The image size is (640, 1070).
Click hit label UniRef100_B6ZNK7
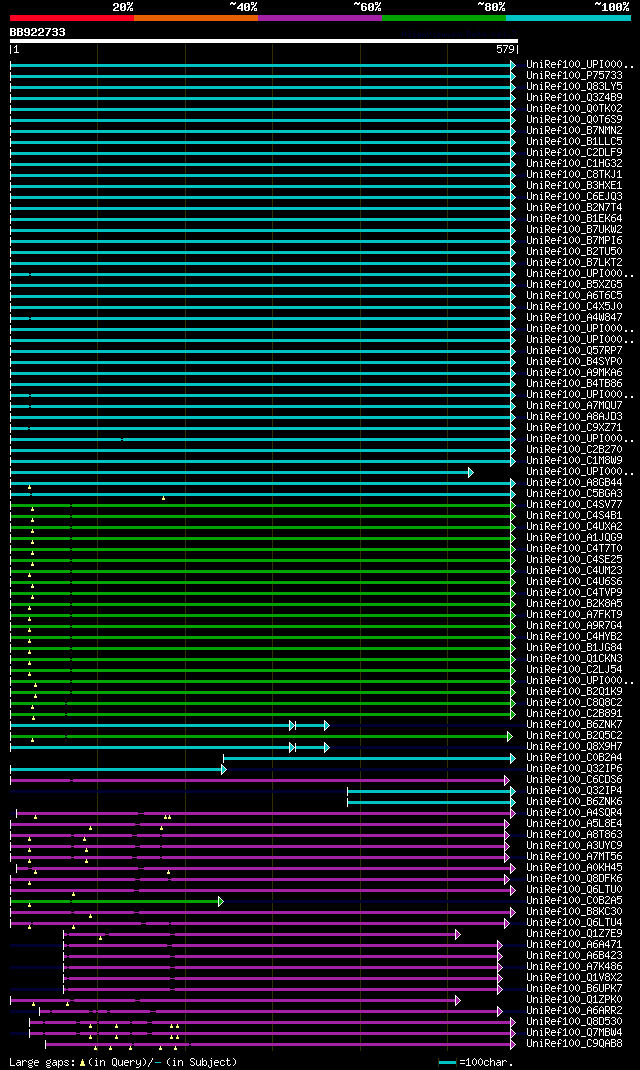tap(574, 725)
